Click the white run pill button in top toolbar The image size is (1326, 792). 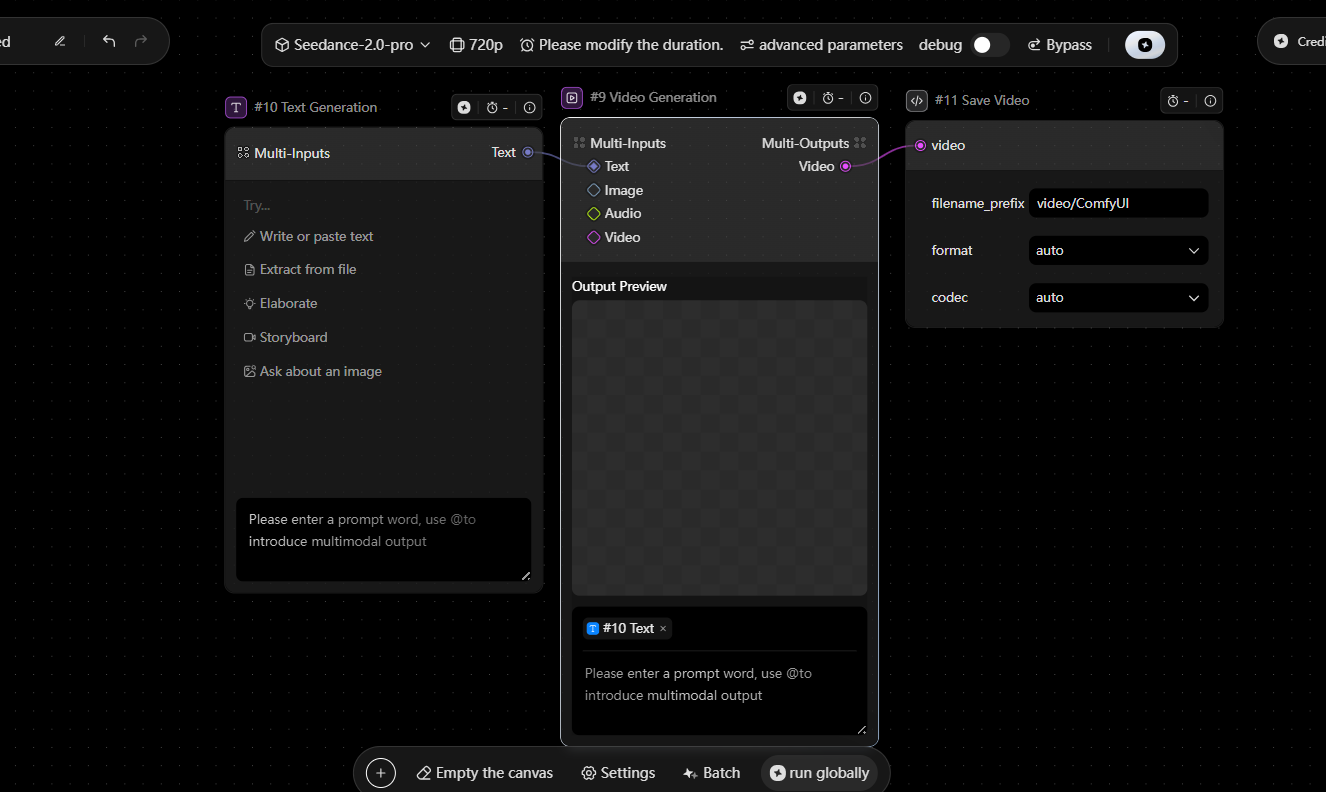click(1145, 45)
